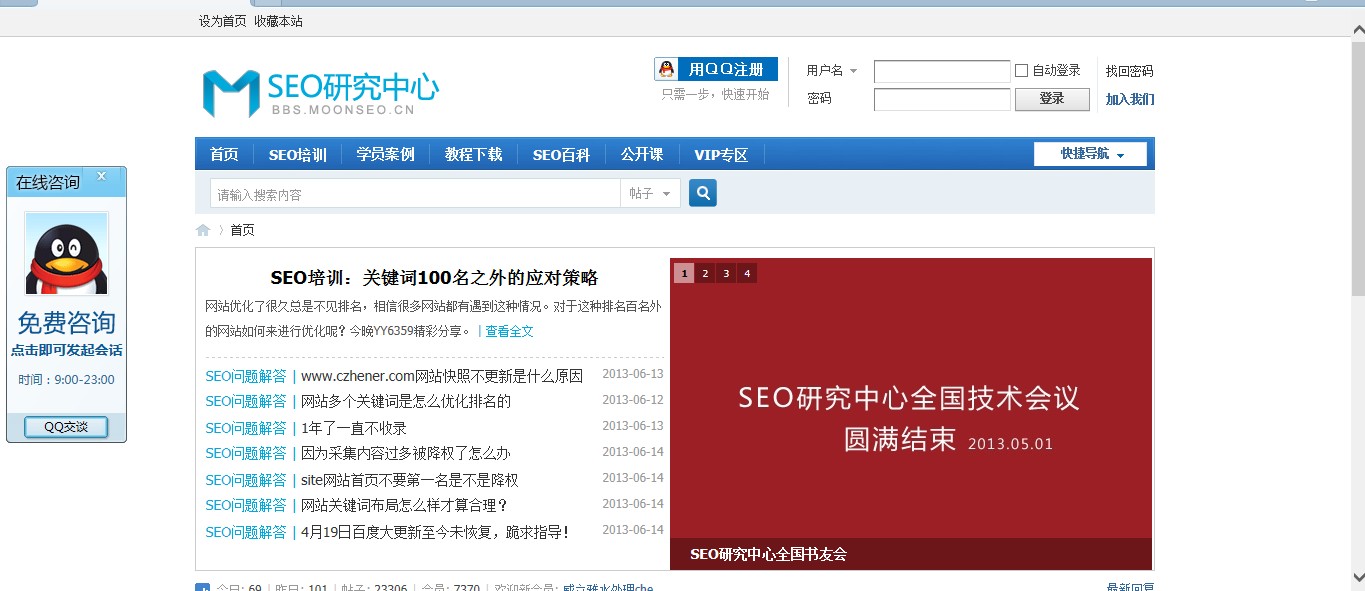Image resolution: width=1365 pixels, height=591 pixels.
Task: Click the home icon in breadcrumb
Action: pos(203,230)
